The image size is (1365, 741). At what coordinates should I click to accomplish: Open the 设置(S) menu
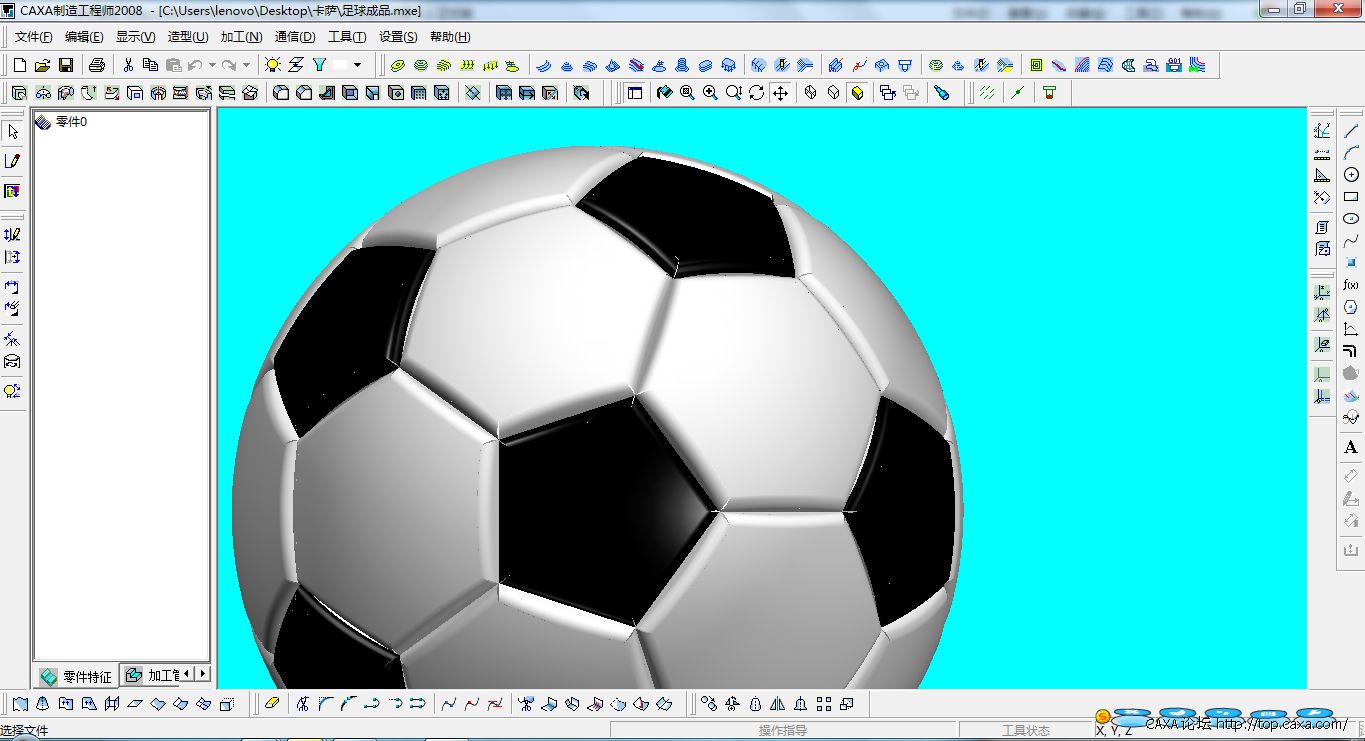(398, 37)
